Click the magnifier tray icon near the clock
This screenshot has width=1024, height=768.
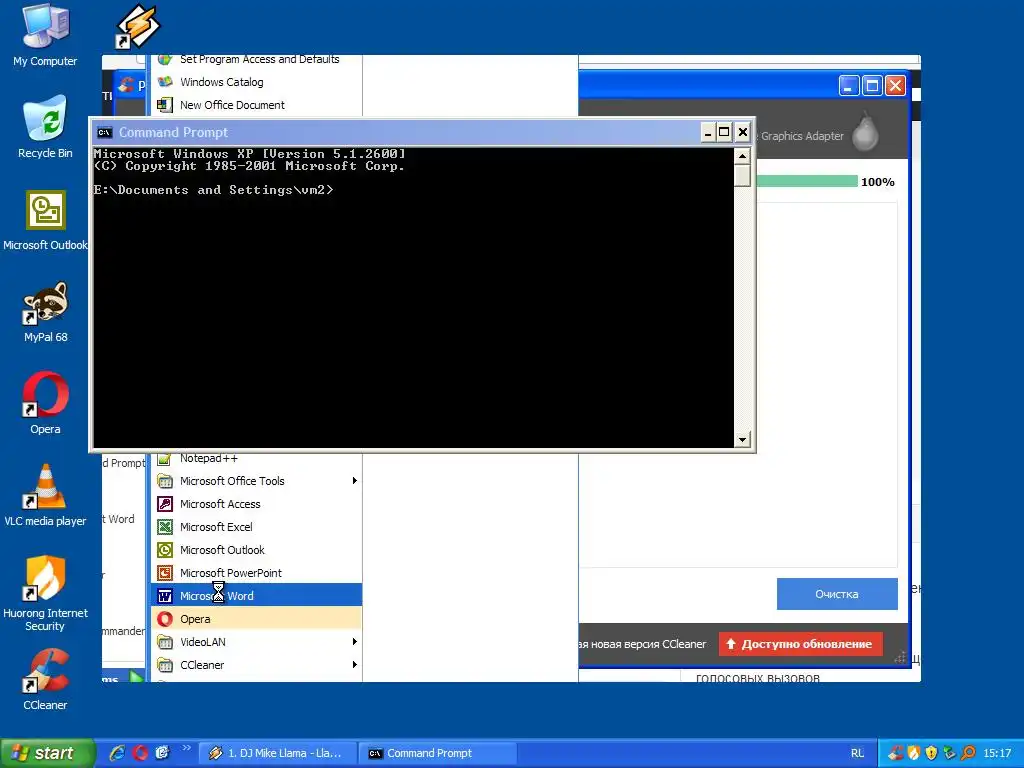(x=968, y=753)
